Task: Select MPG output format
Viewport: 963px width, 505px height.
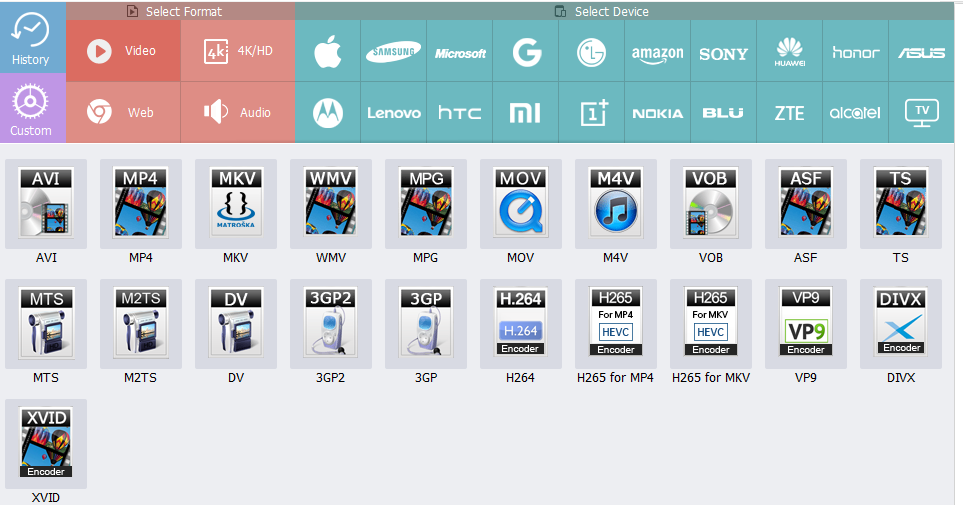Action: (426, 204)
